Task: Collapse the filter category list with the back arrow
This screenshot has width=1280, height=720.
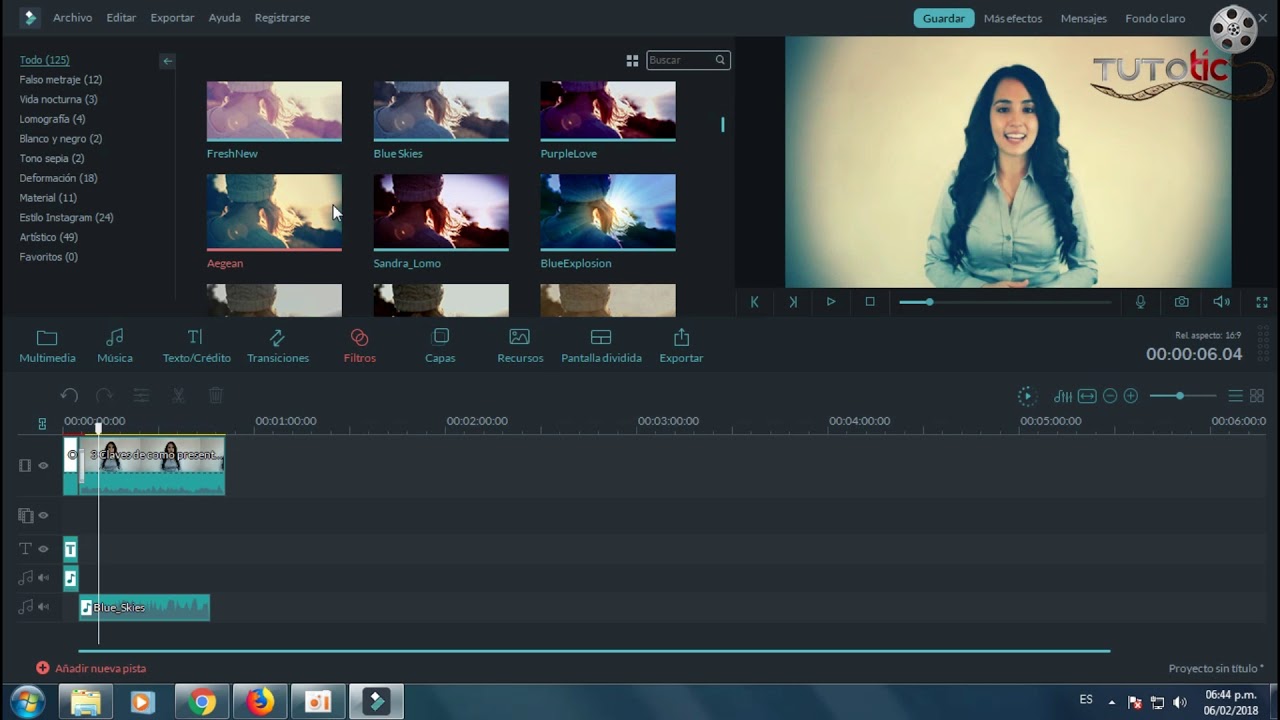Action: point(168,61)
